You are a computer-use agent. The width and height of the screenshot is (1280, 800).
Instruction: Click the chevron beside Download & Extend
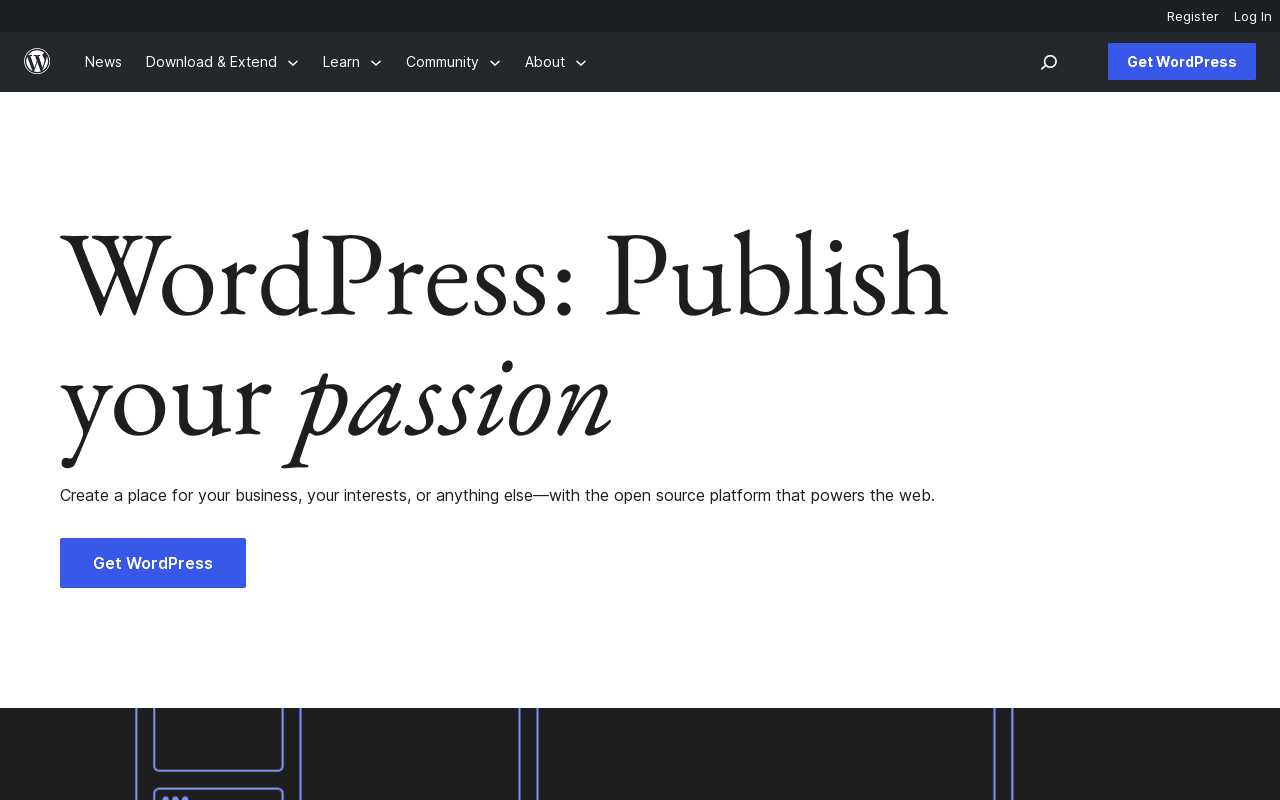[292, 62]
